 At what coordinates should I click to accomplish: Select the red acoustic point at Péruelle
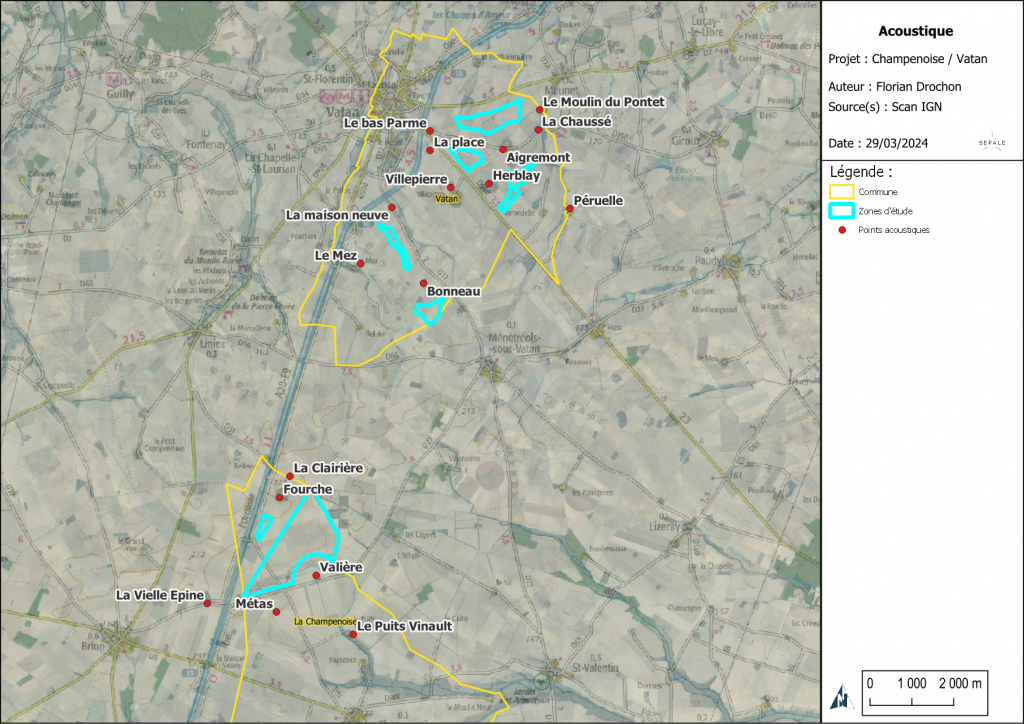click(x=570, y=208)
